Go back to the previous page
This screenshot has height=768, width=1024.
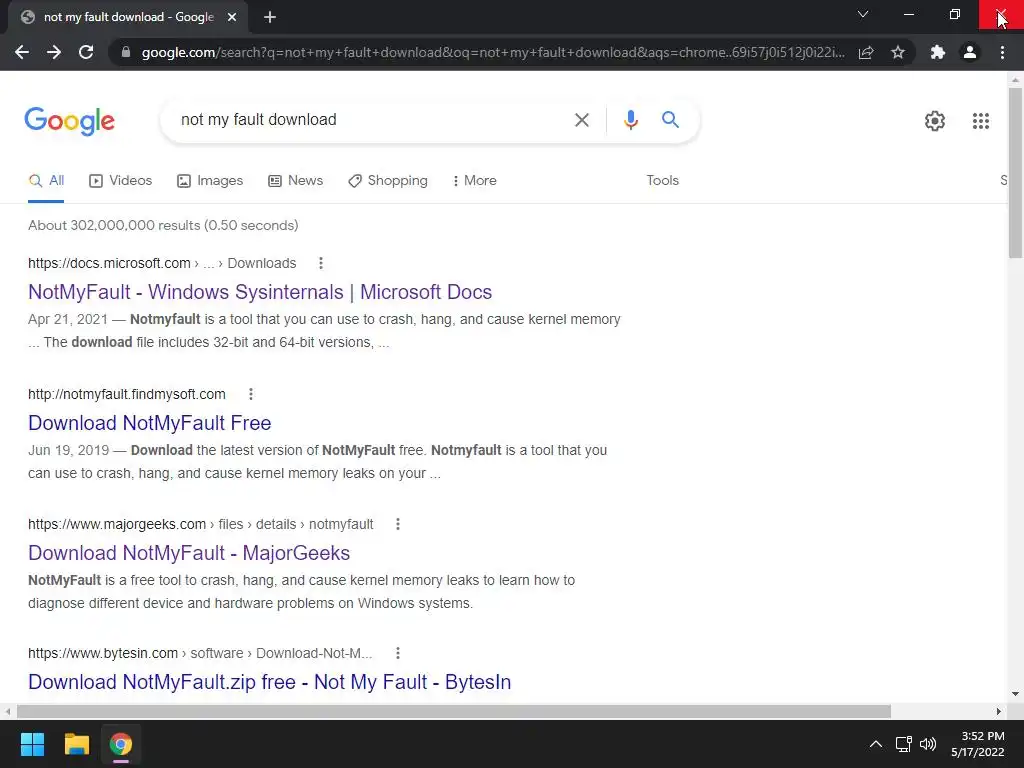coord(22,52)
